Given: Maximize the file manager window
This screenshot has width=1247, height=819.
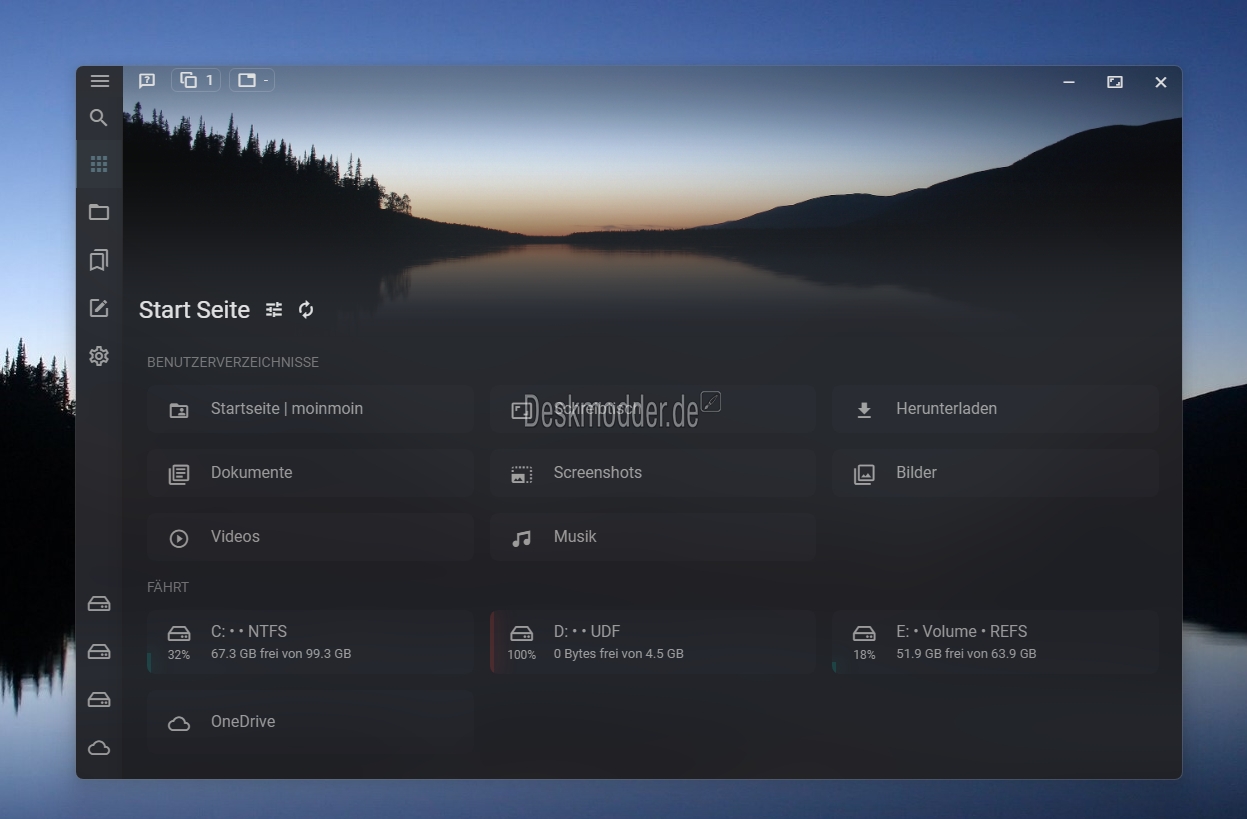Looking at the screenshot, I should [1115, 82].
